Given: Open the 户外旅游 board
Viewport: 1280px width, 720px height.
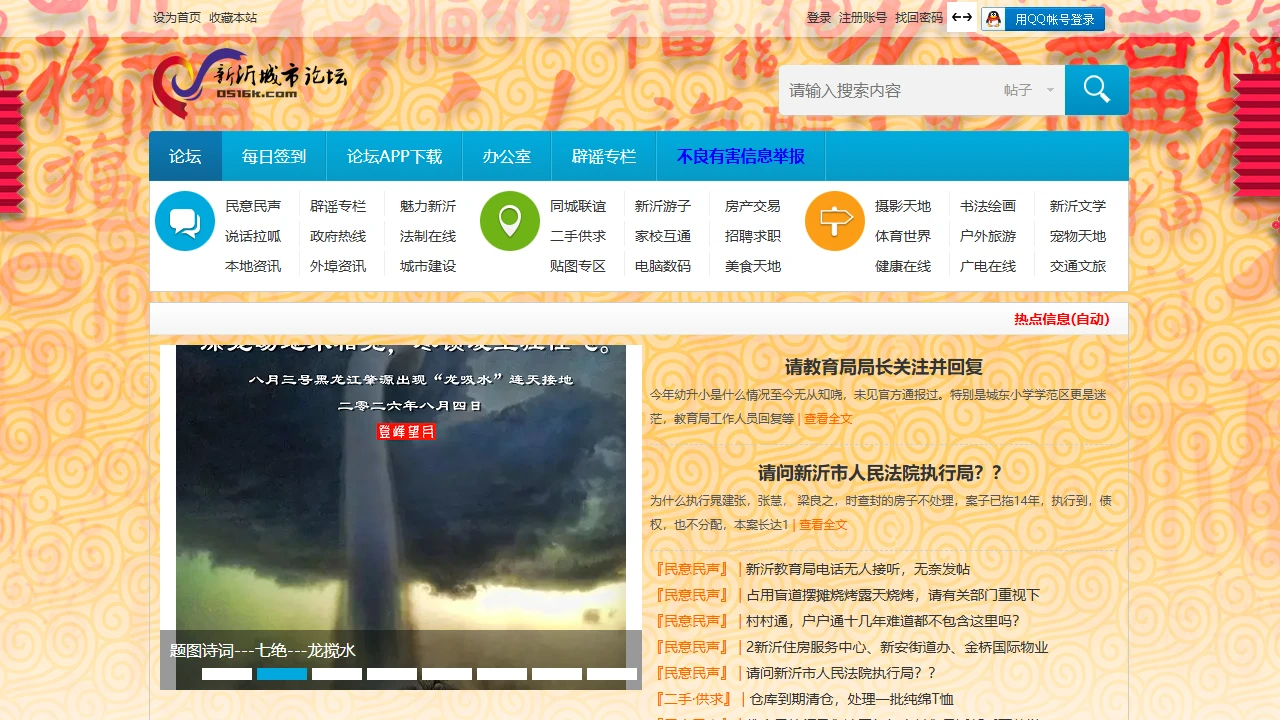Looking at the screenshot, I should 988,236.
